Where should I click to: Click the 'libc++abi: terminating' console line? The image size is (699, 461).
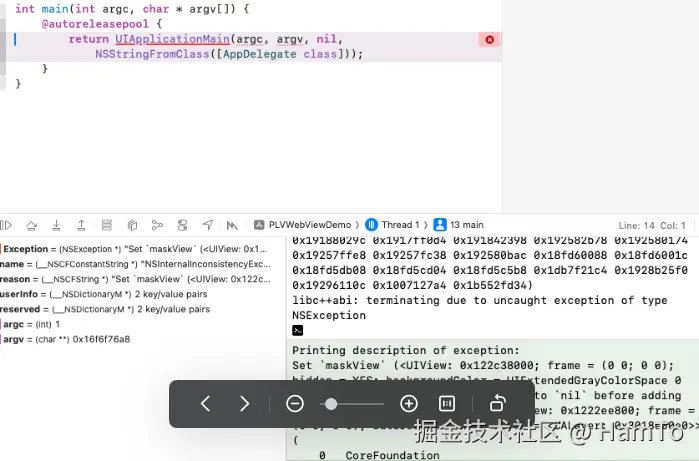[x=480, y=300]
